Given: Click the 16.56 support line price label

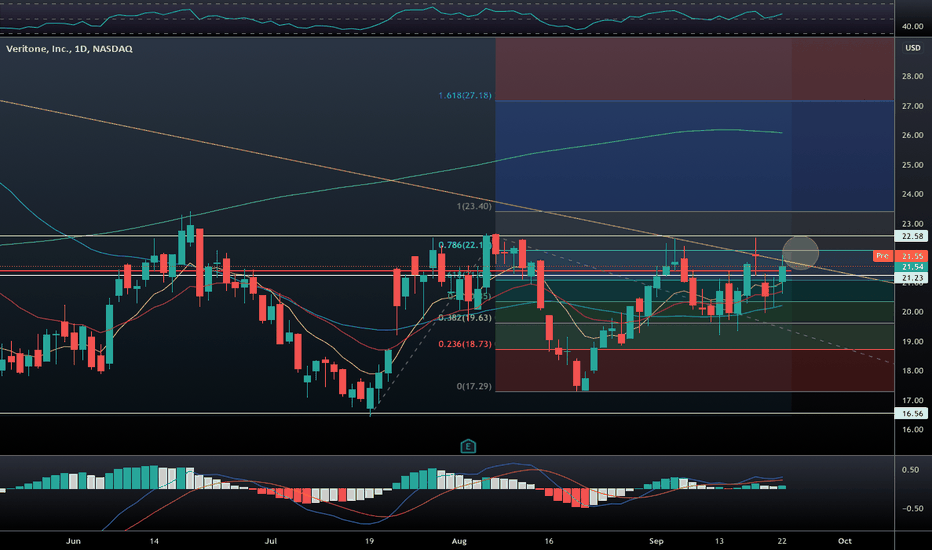Looking at the screenshot, I should (911, 413).
